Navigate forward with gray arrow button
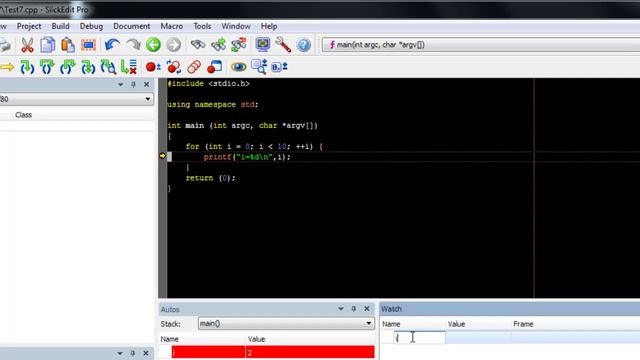Screen dimensions: 640x360 click(x=173, y=44)
